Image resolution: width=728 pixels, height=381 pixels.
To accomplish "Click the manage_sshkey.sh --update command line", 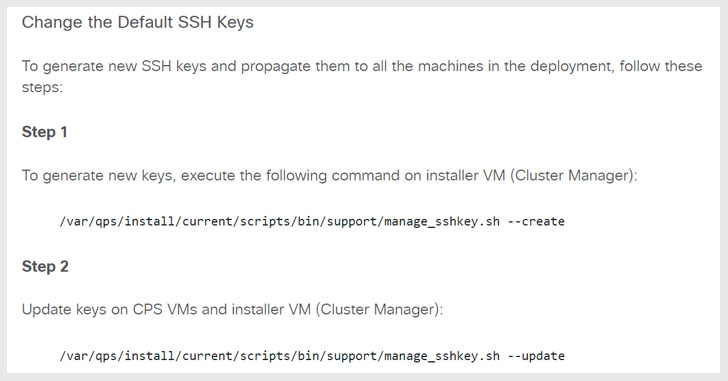I will pyautogui.click(x=312, y=356).
